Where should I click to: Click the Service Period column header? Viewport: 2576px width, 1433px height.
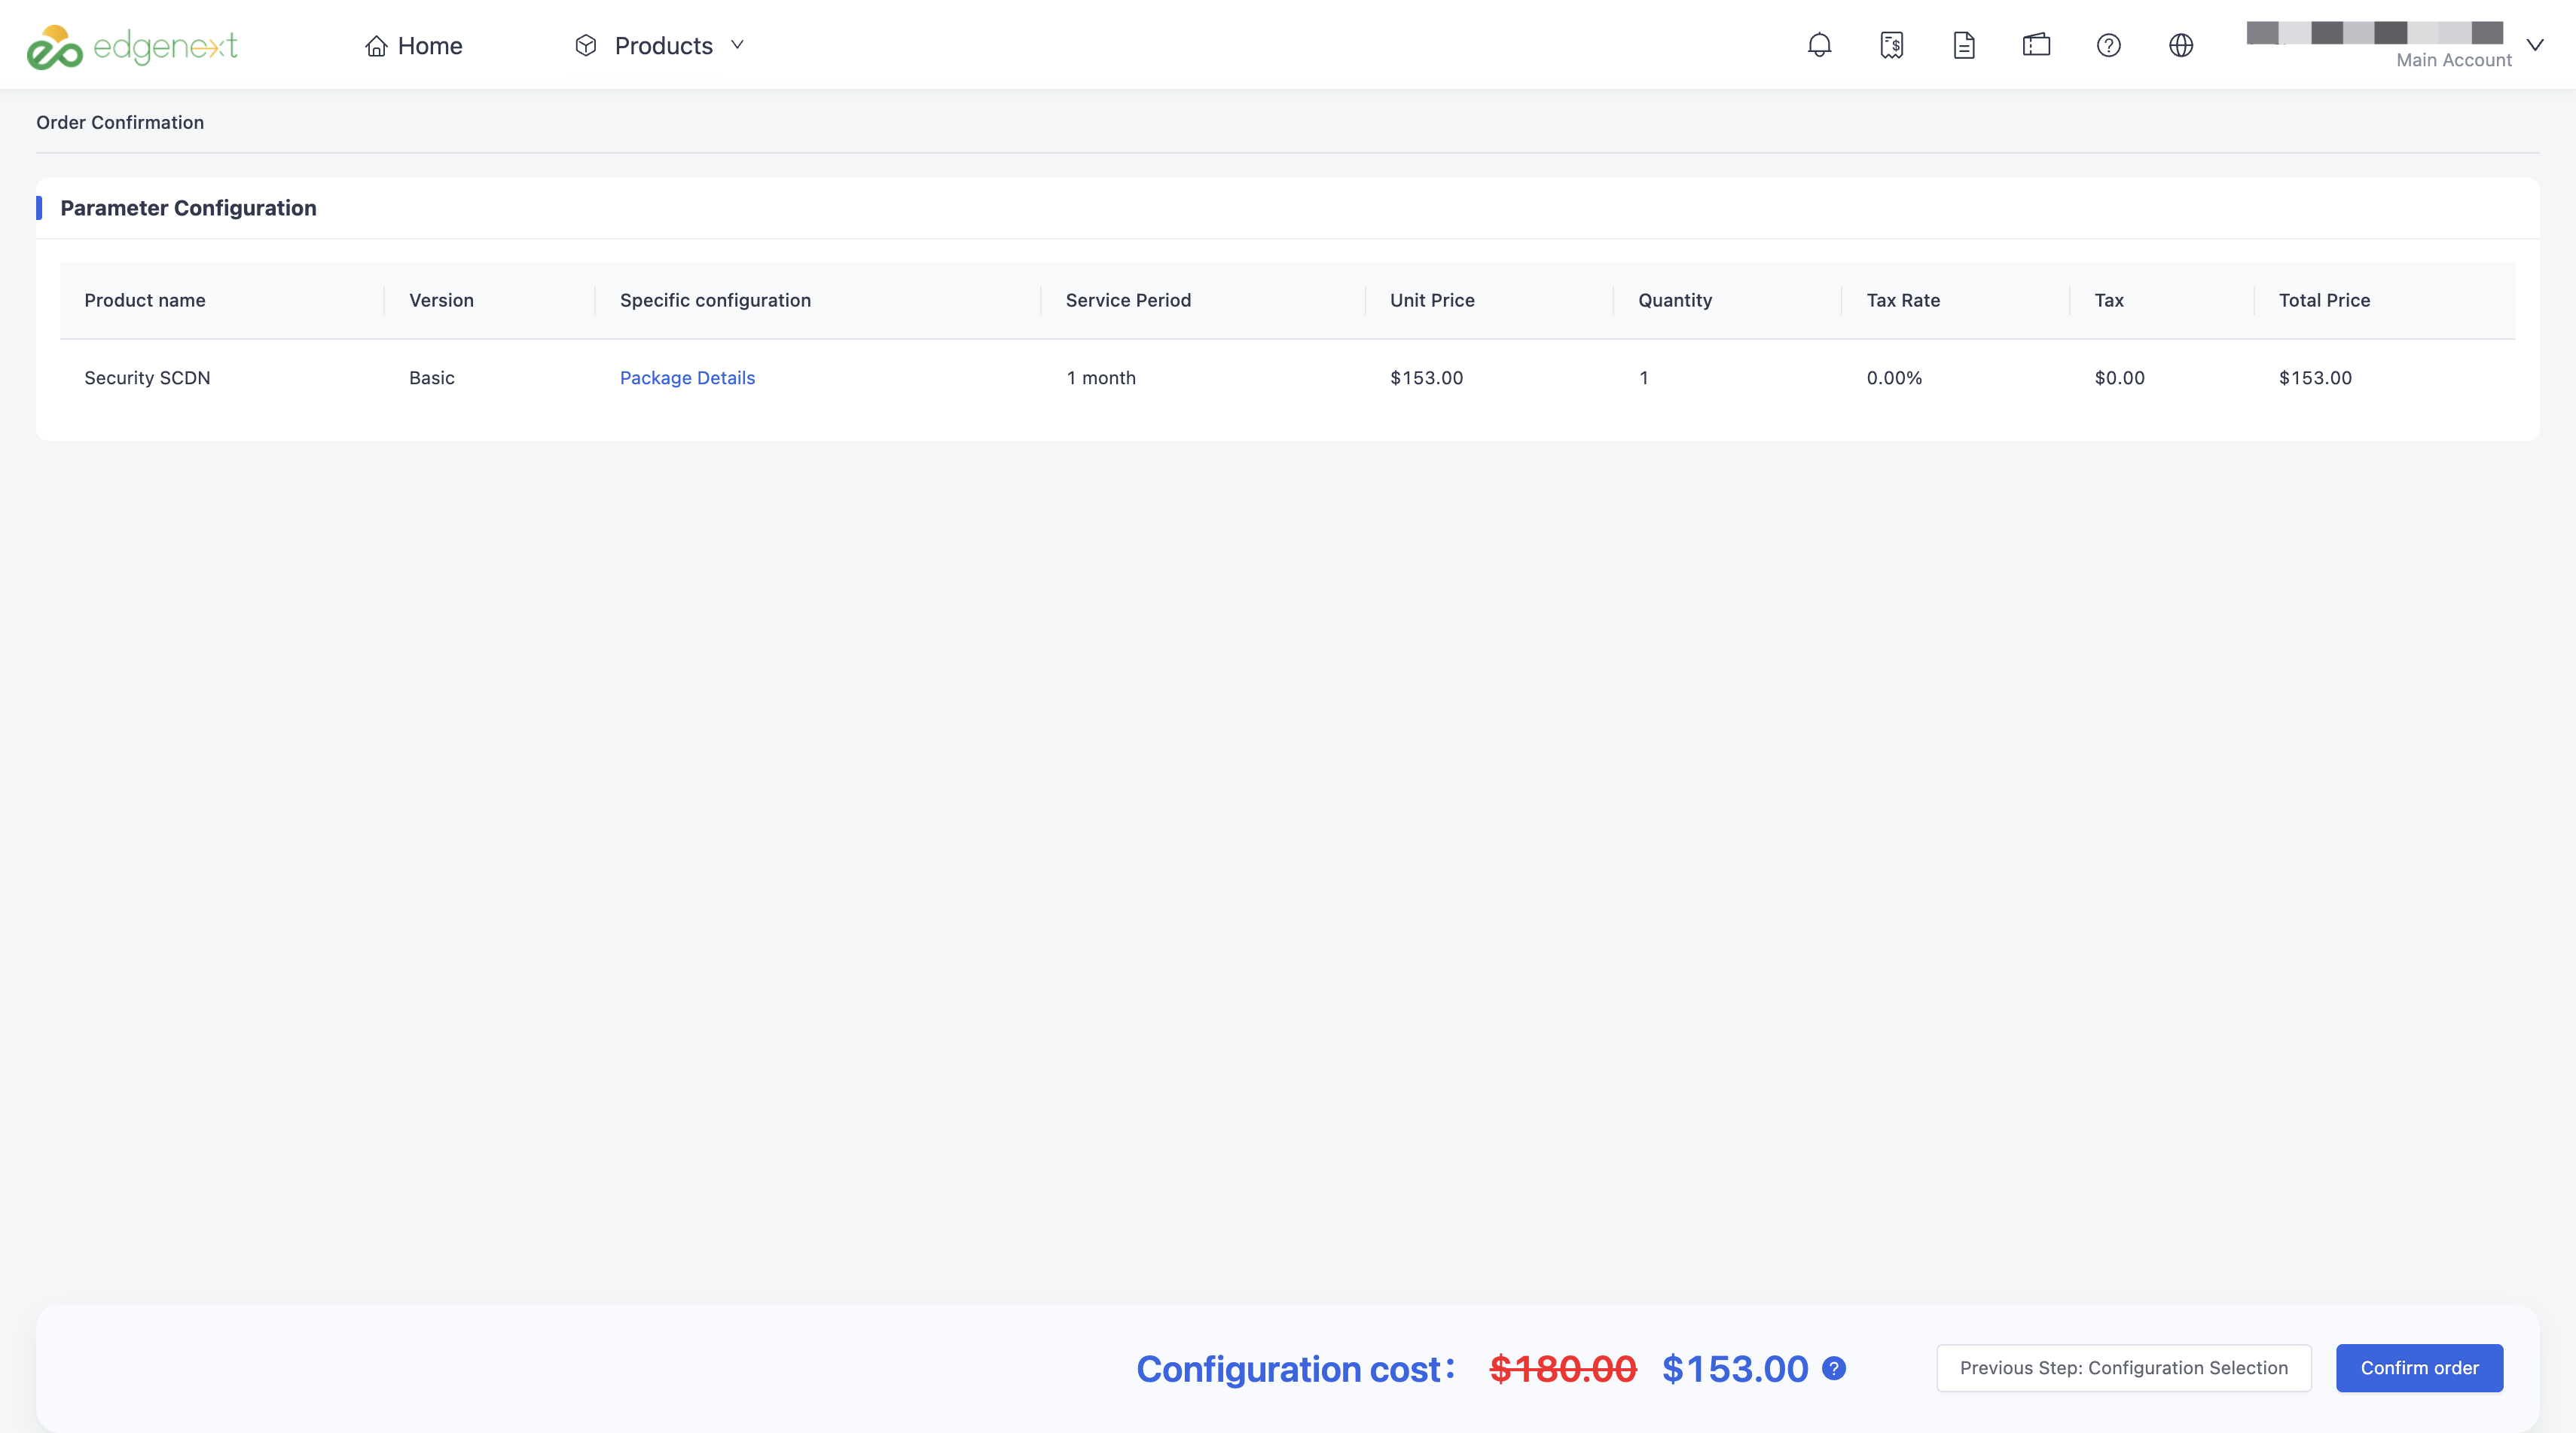(x=1128, y=300)
